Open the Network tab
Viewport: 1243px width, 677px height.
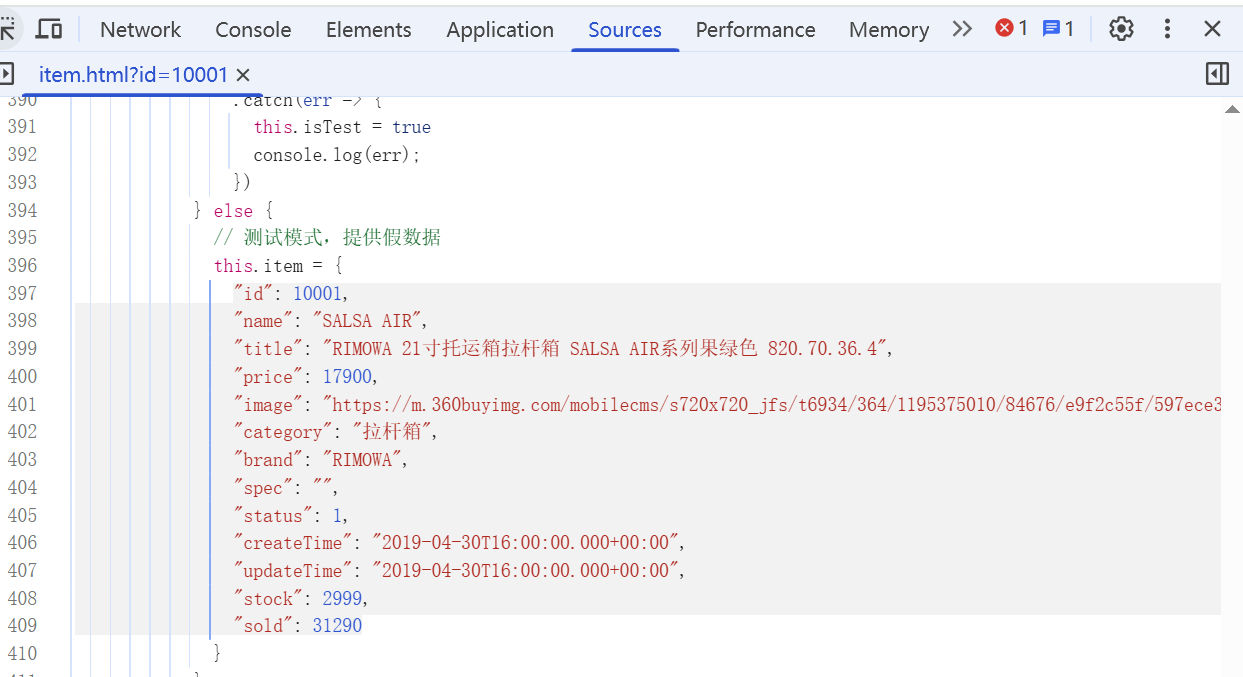pyautogui.click(x=140, y=30)
